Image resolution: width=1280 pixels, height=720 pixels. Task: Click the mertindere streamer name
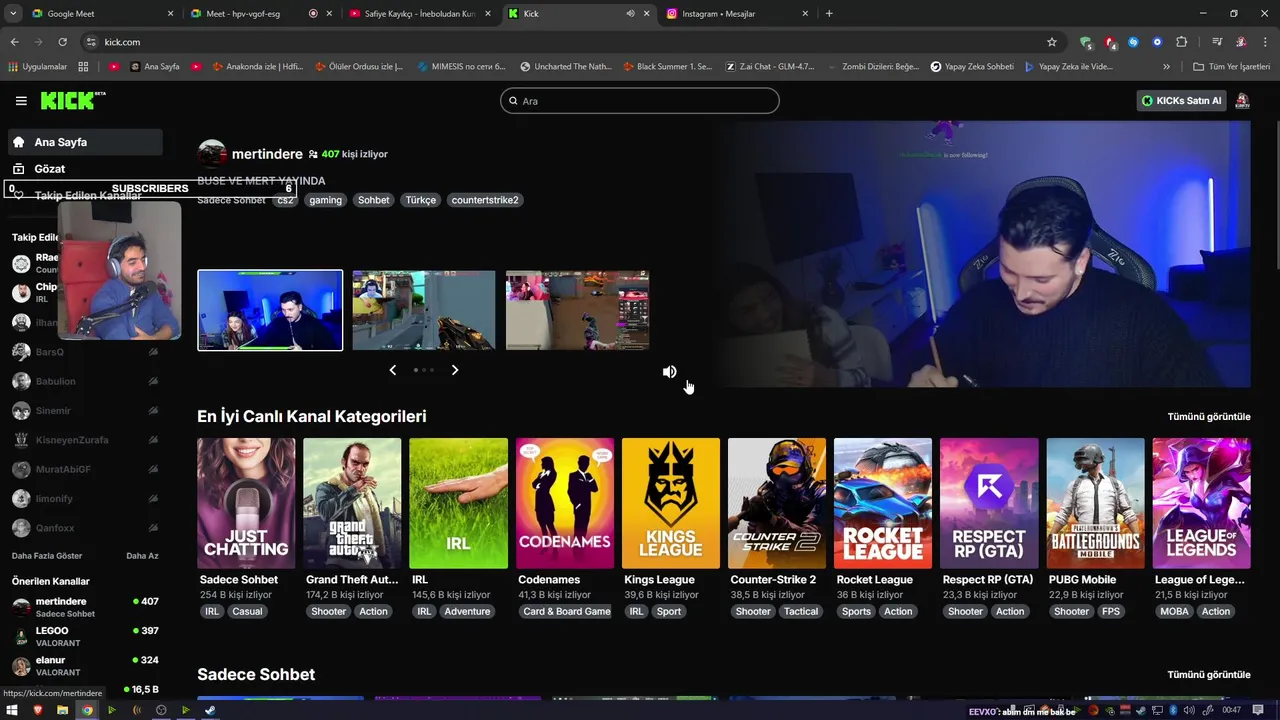pos(267,154)
